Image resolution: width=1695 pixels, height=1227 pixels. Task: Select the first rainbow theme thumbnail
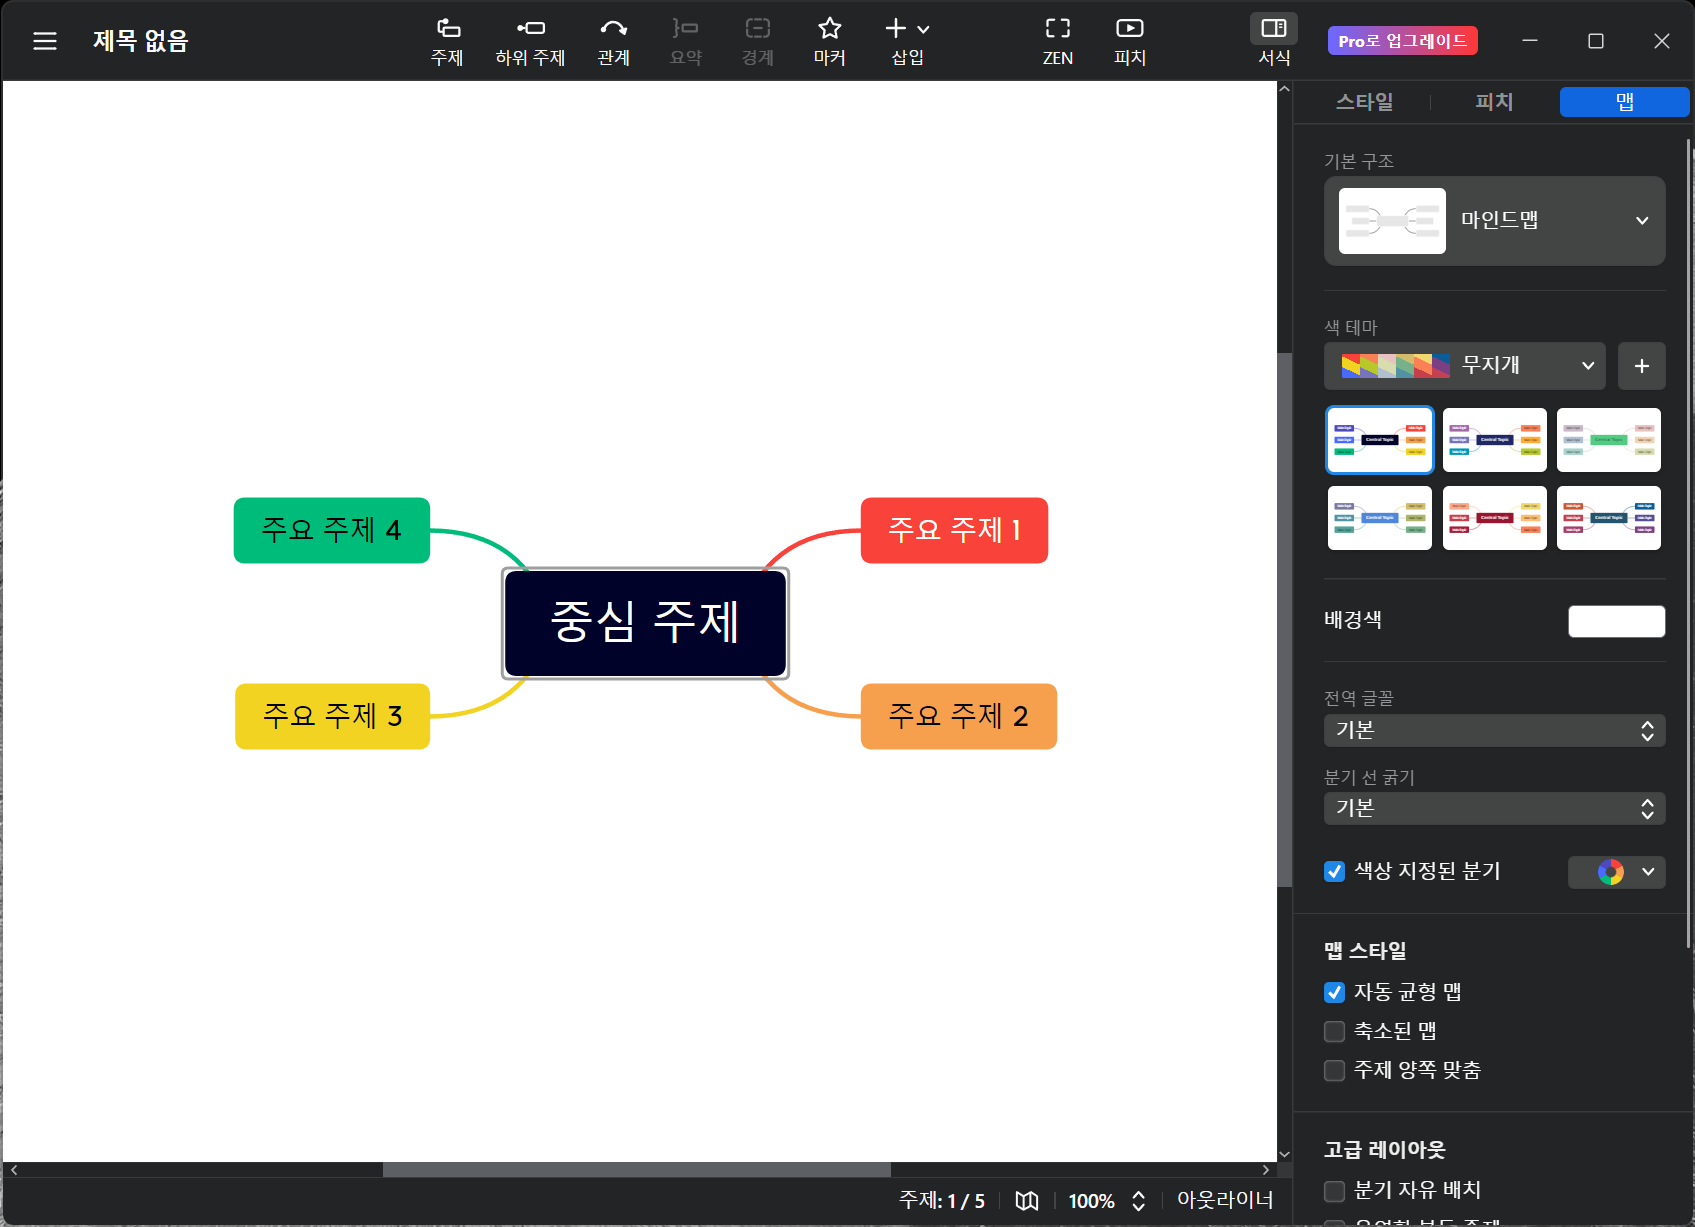click(1380, 440)
